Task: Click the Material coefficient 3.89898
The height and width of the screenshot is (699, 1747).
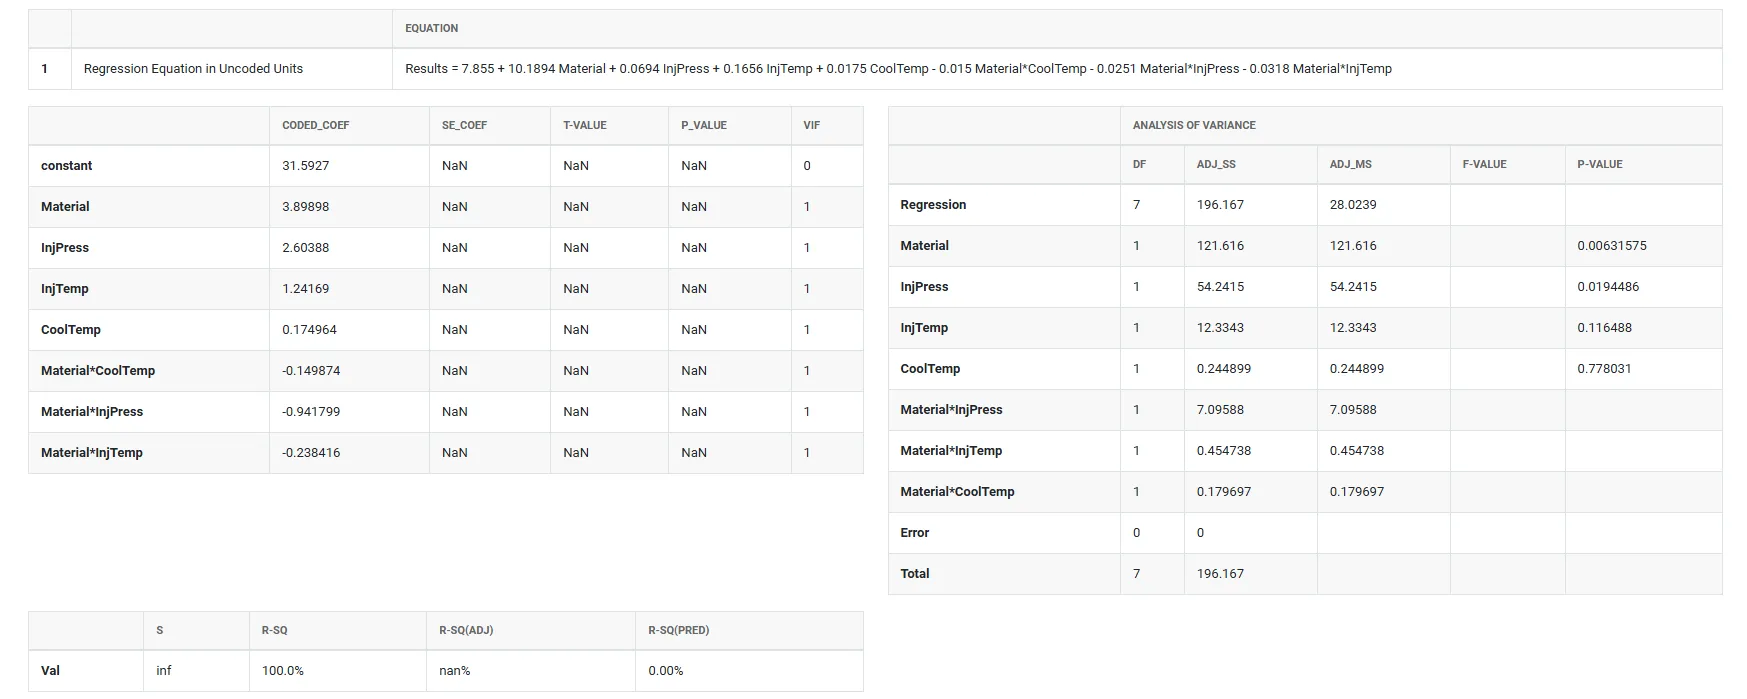Action: point(305,207)
